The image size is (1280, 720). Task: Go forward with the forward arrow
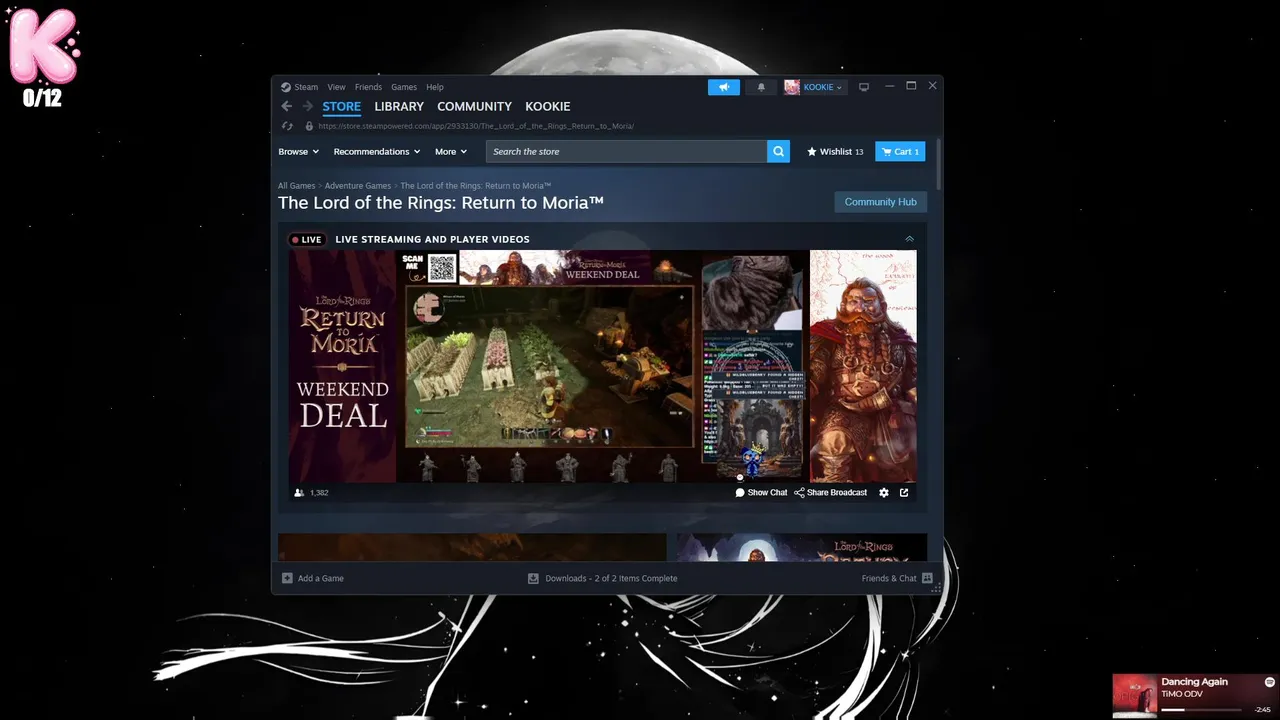[x=308, y=106]
